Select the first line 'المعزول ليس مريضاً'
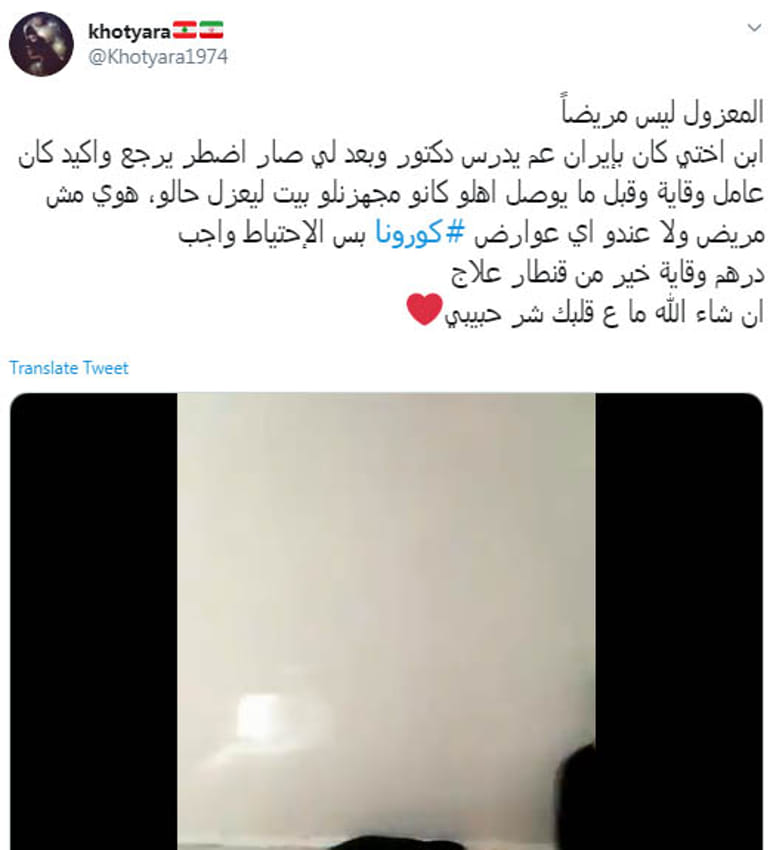Screen dimensions: 773x850 click(x=662, y=113)
